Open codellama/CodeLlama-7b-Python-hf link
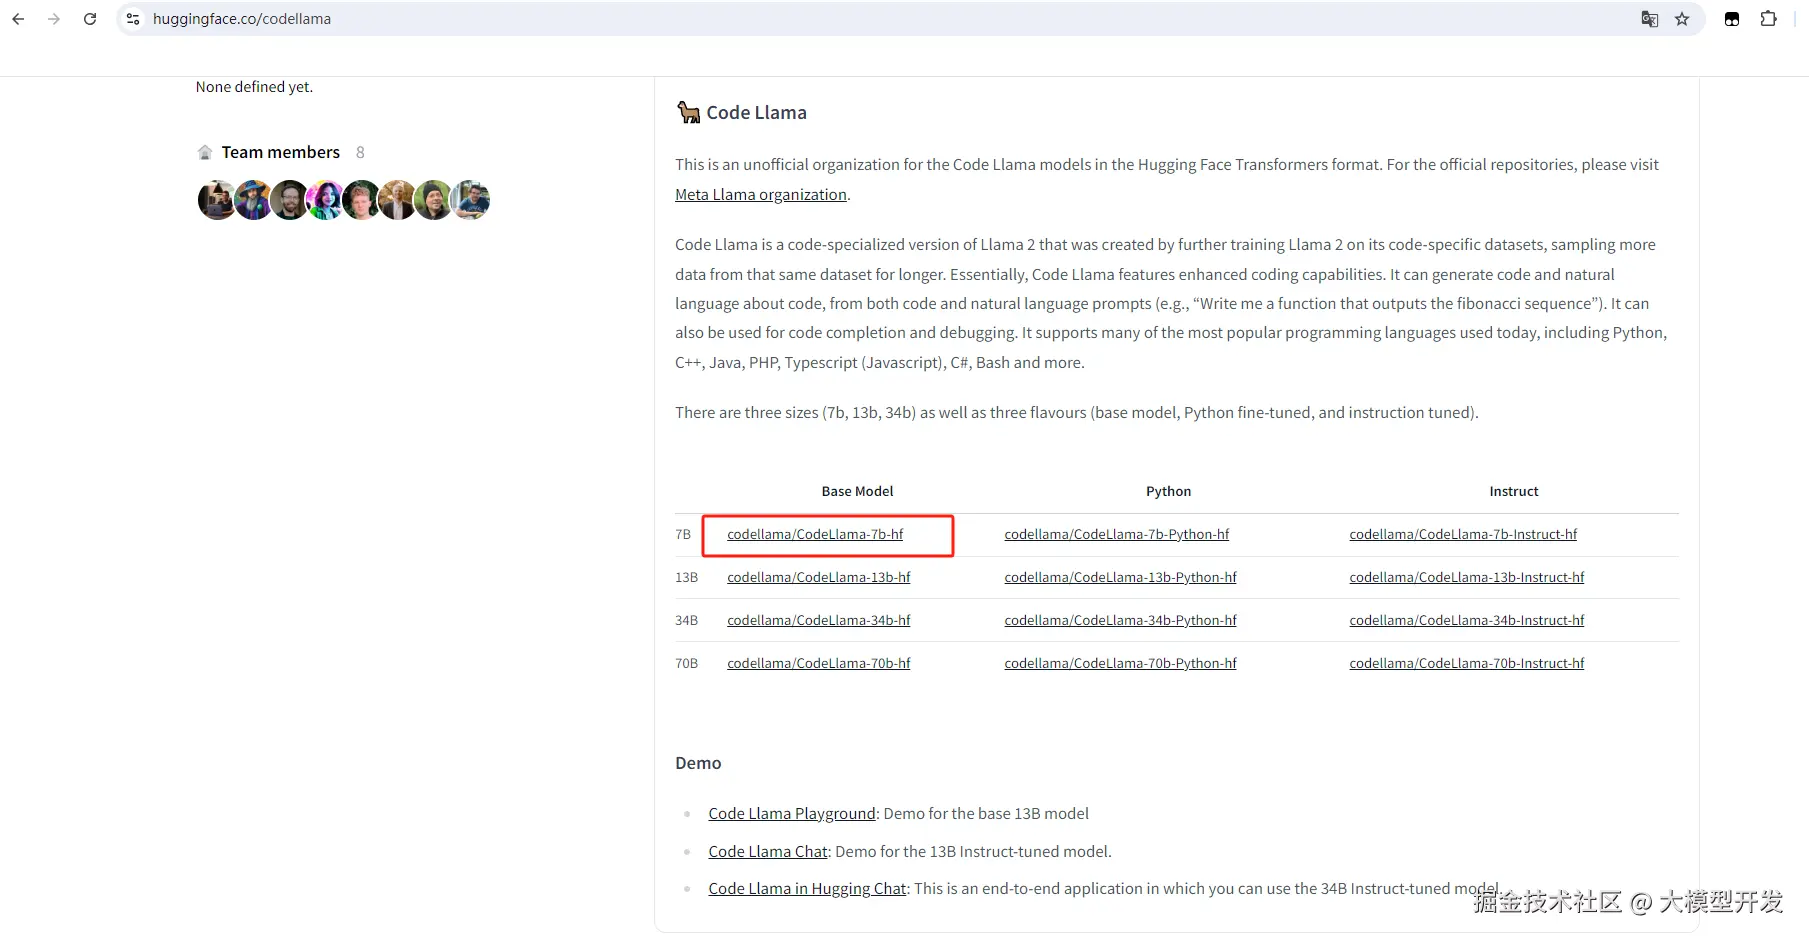Viewport: 1809px width, 941px height. (1117, 535)
